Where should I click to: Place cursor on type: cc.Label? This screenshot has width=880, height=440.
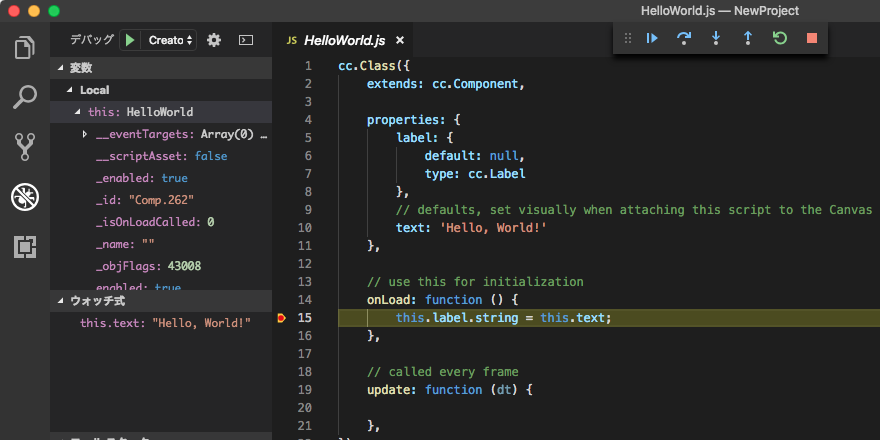[475, 174]
